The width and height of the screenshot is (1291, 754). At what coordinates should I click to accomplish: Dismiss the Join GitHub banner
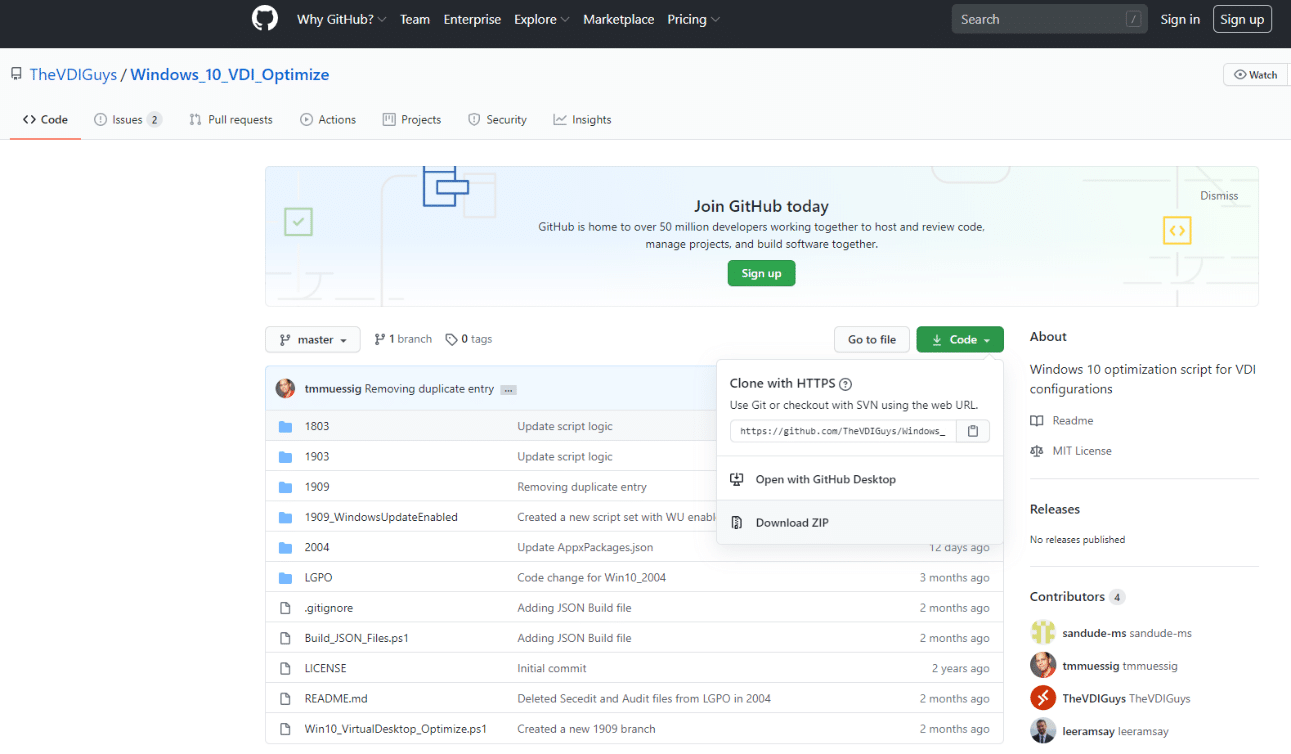pyautogui.click(x=1219, y=196)
